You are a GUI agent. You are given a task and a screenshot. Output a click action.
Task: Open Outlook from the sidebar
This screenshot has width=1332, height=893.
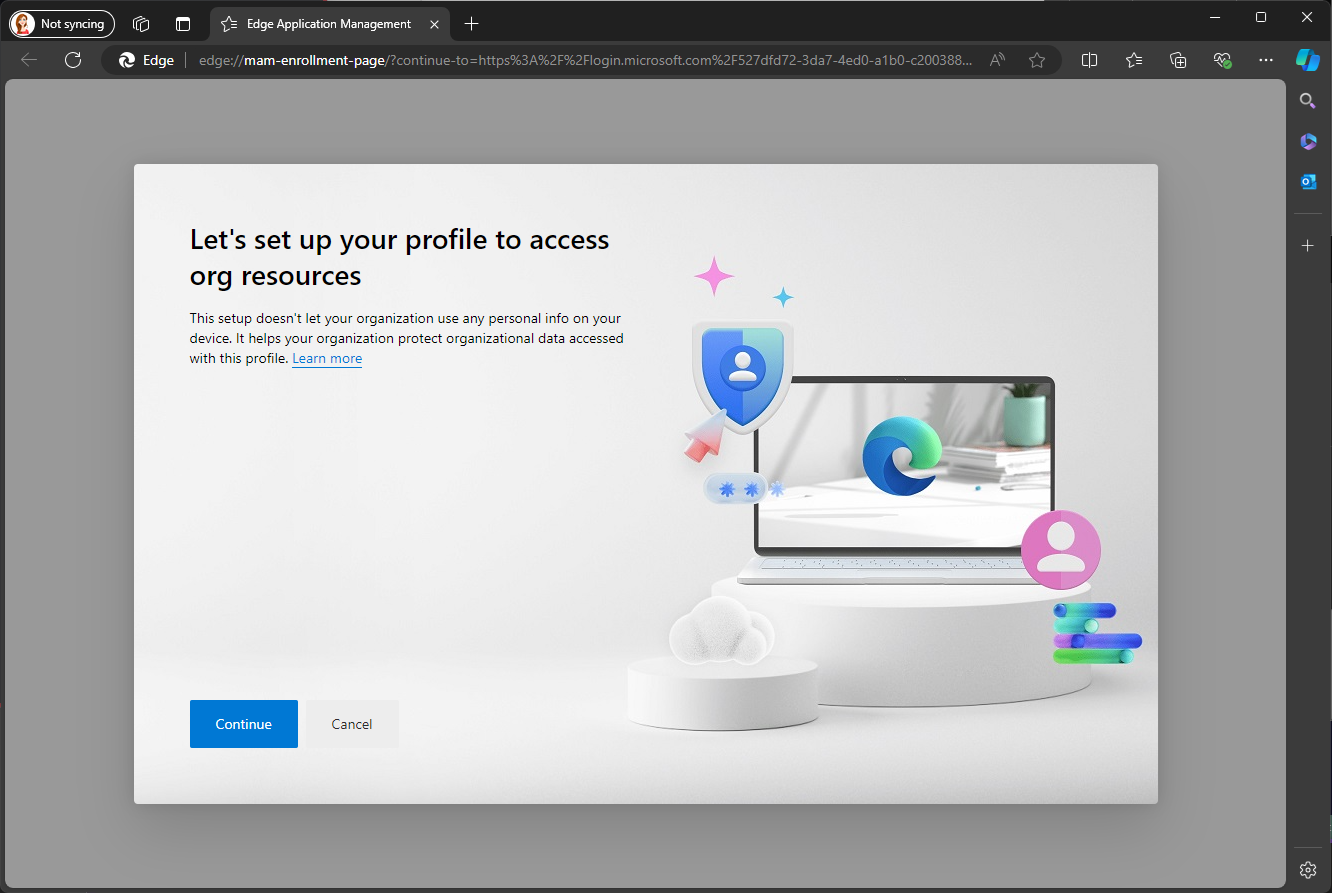point(1307,181)
